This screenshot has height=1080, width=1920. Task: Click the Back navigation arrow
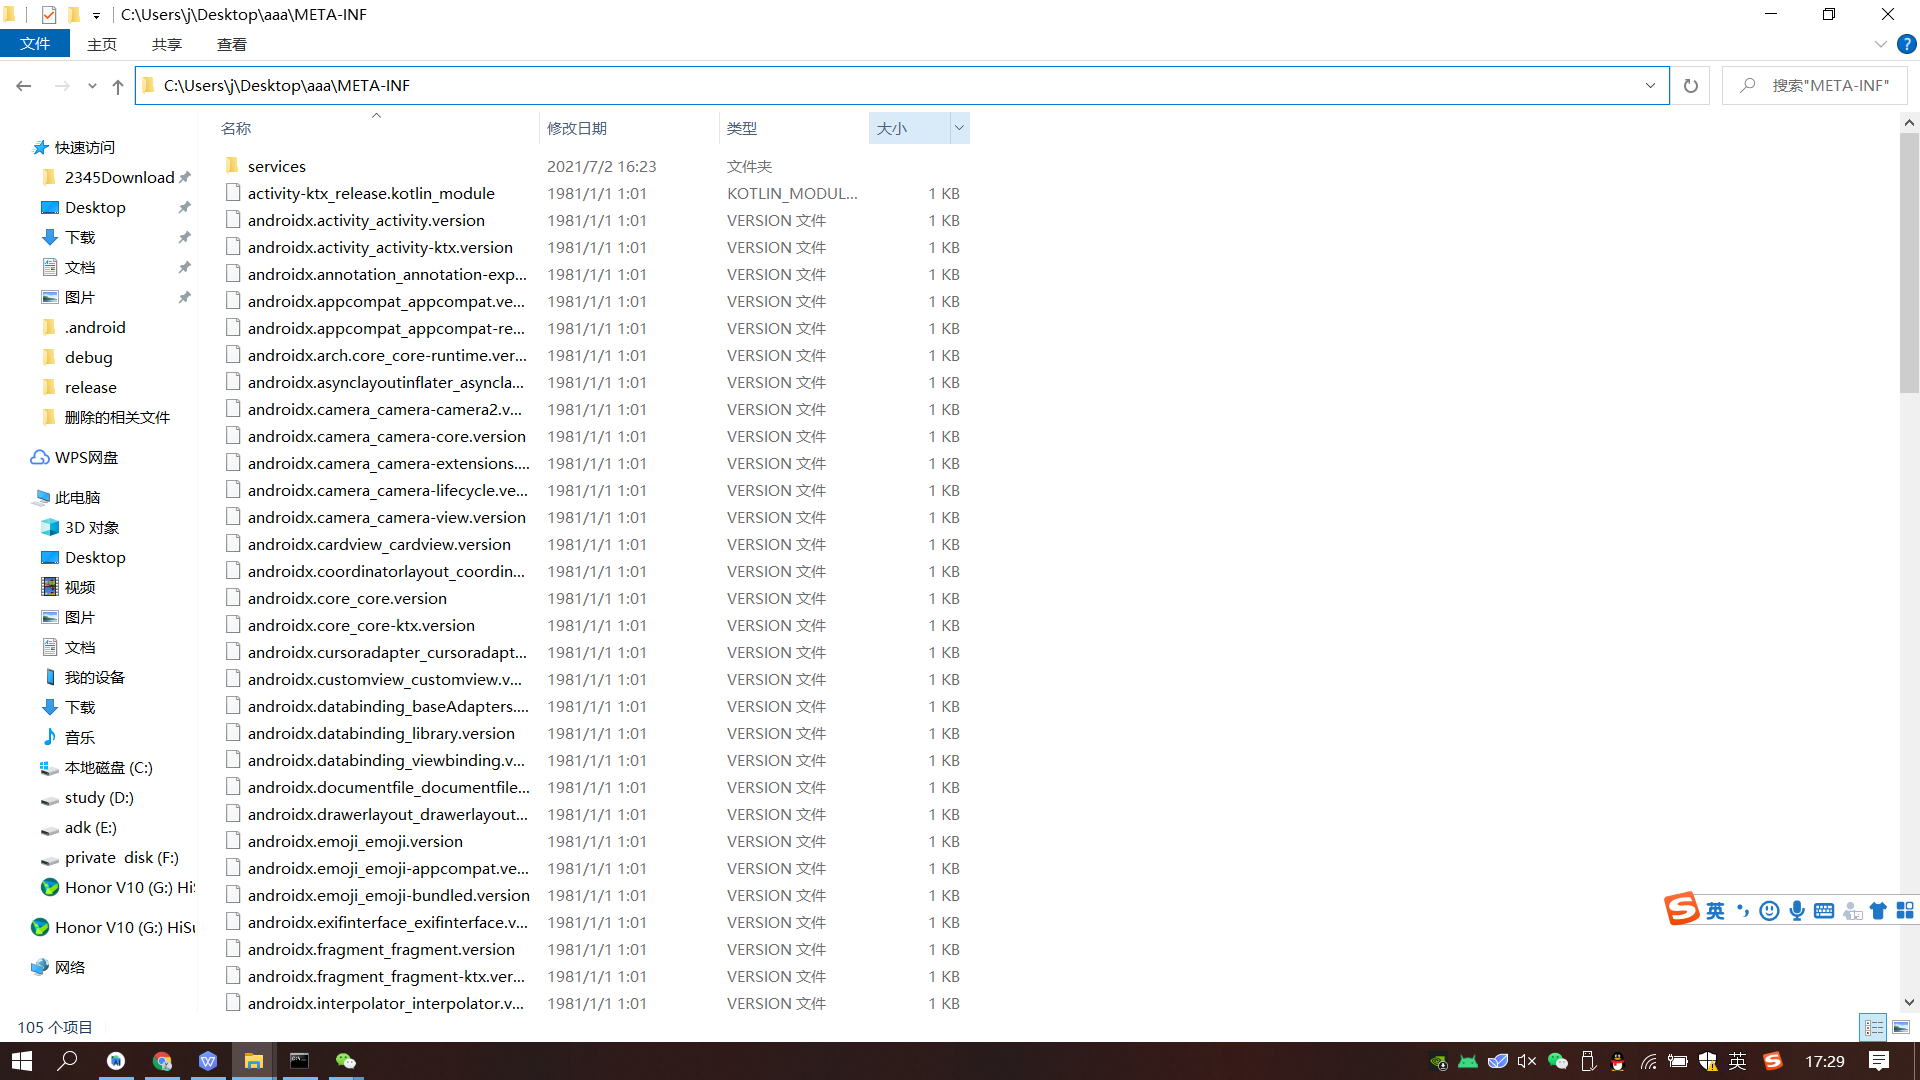[x=24, y=86]
